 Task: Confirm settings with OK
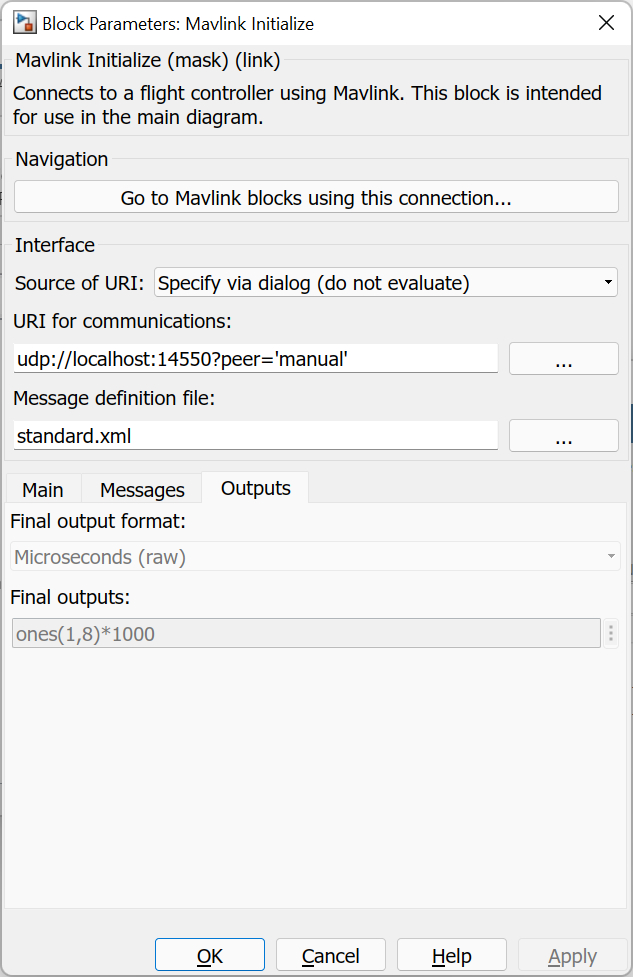[209, 955]
